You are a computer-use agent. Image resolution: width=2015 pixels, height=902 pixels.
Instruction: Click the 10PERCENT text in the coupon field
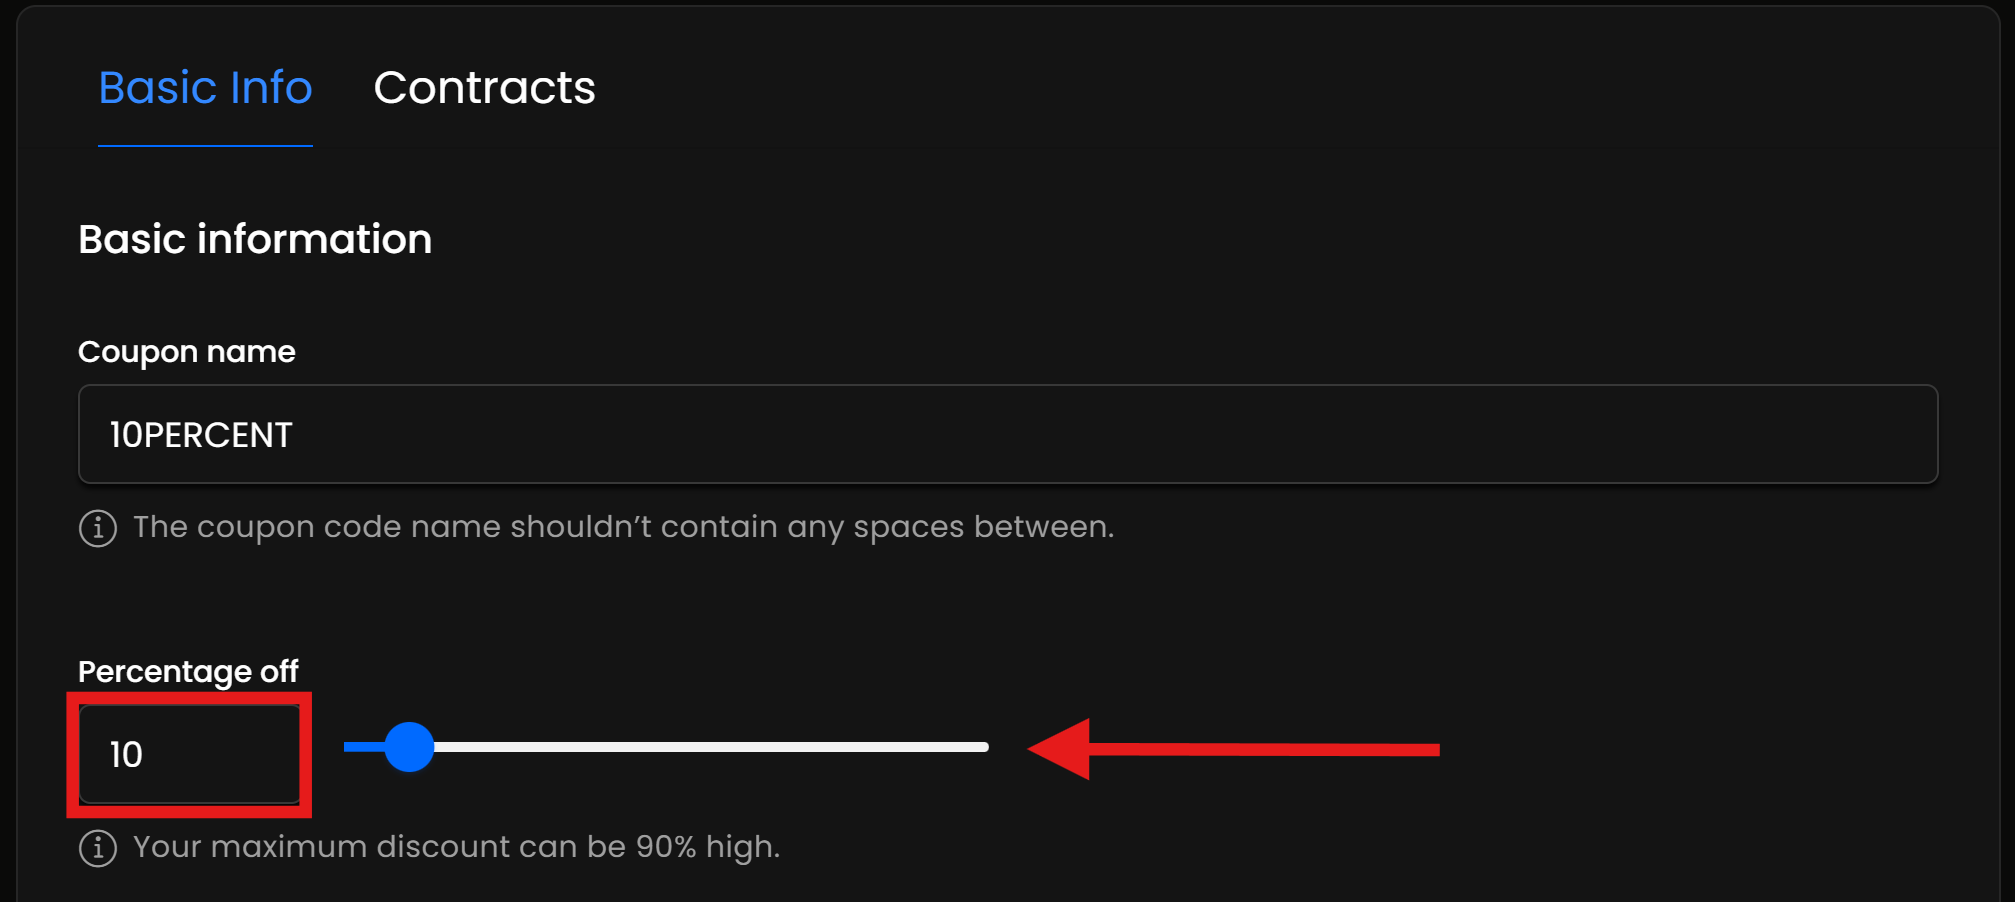coord(201,435)
